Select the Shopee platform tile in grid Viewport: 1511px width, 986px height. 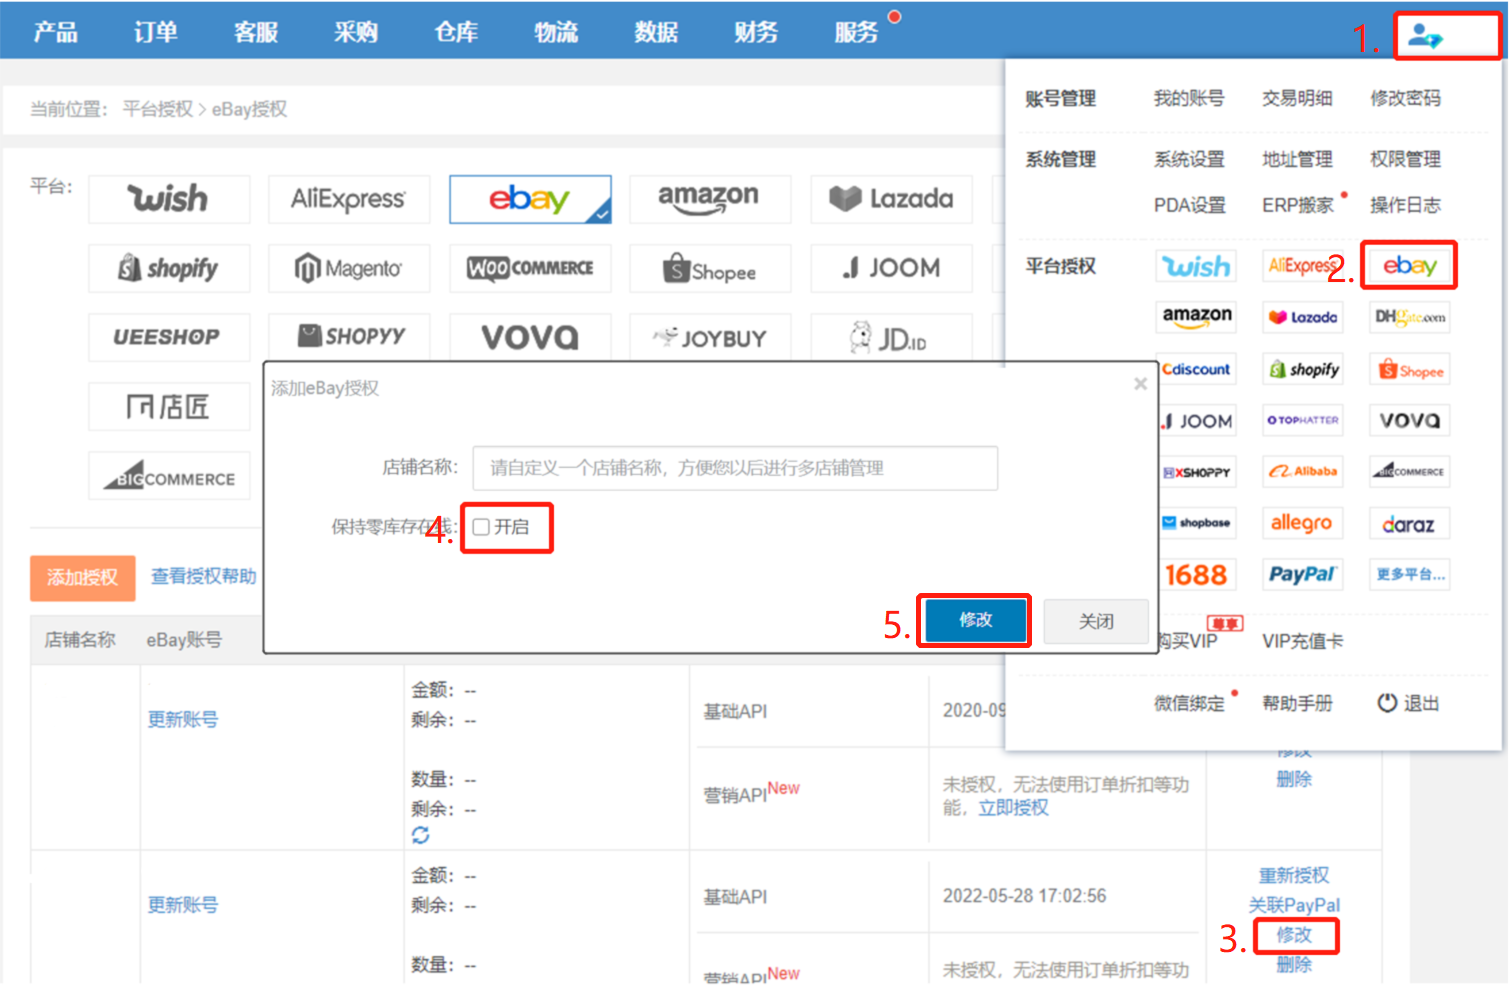click(710, 268)
